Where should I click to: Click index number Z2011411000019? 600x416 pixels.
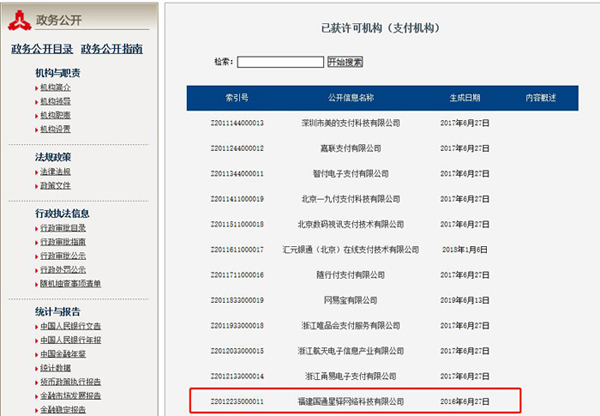click(237, 199)
